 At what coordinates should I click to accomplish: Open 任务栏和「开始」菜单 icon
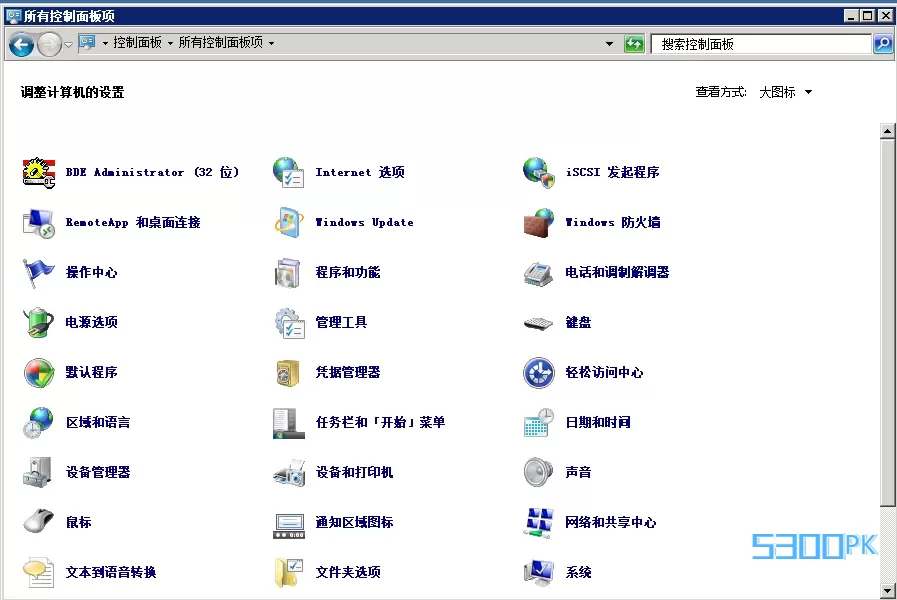click(289, 422)
